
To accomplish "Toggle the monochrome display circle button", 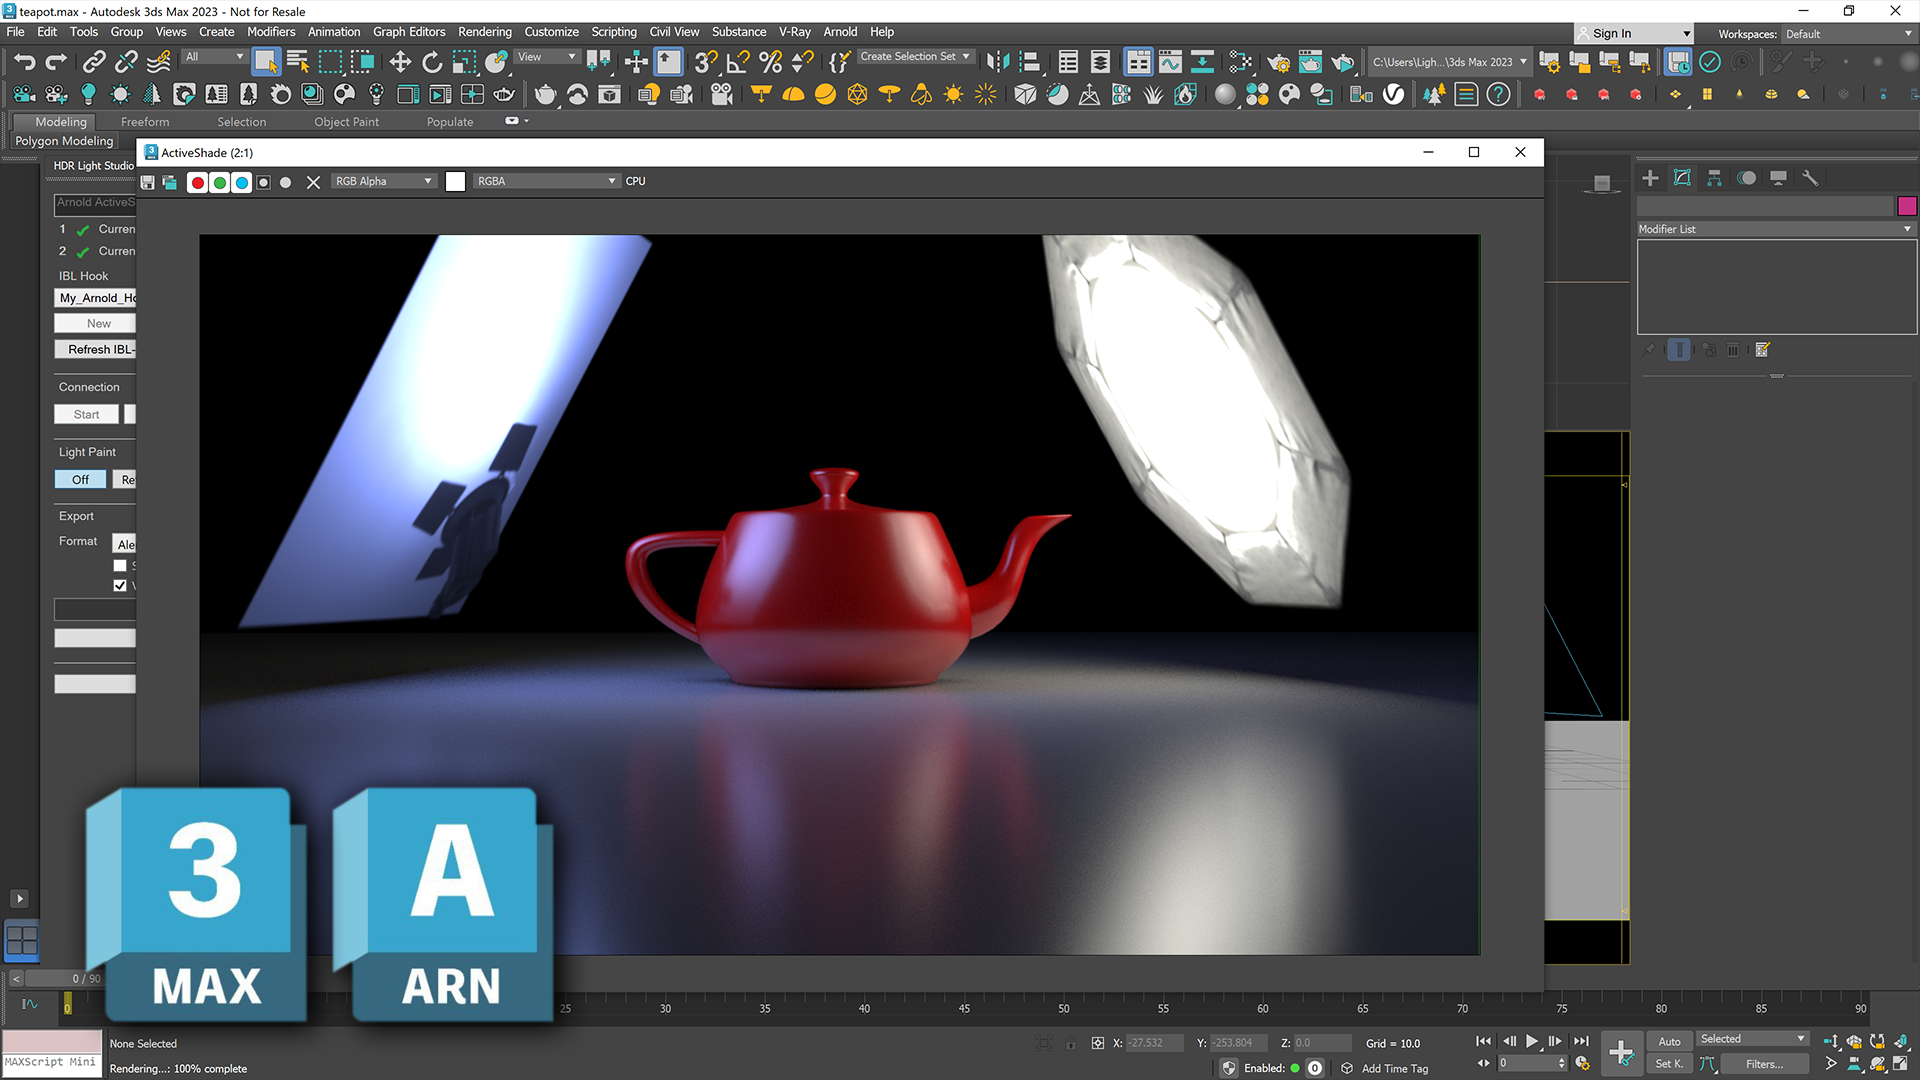I will point(286,182).
